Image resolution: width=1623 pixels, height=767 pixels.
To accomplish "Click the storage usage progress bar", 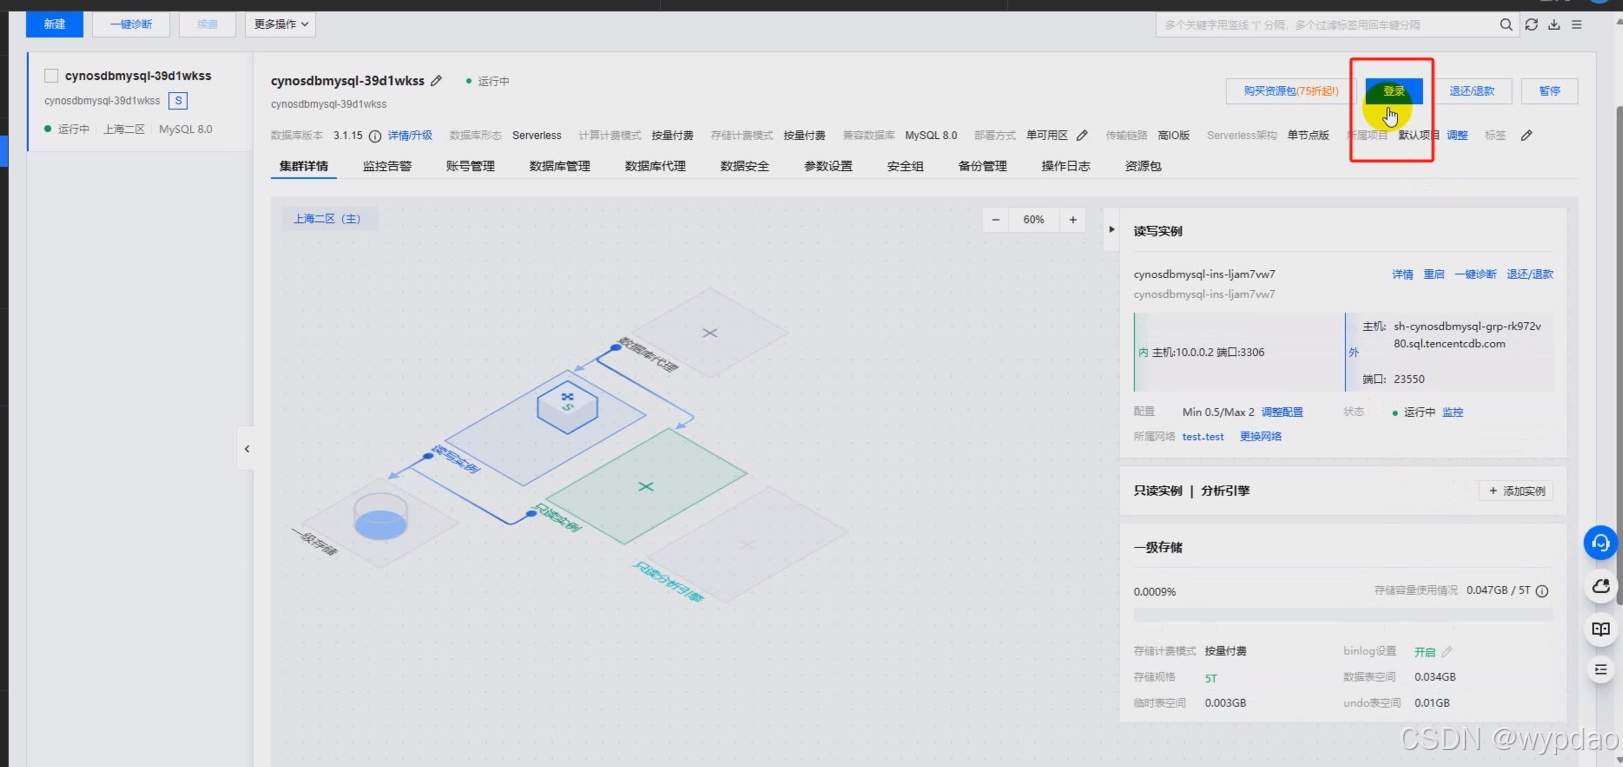I will pos(1343,615).
